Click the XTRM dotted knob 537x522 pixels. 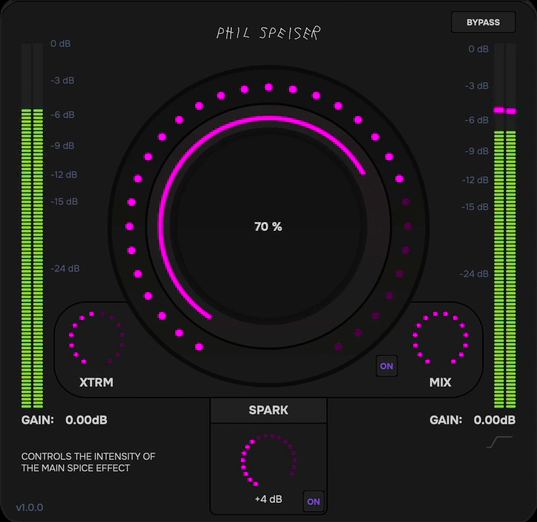[97, 338]
